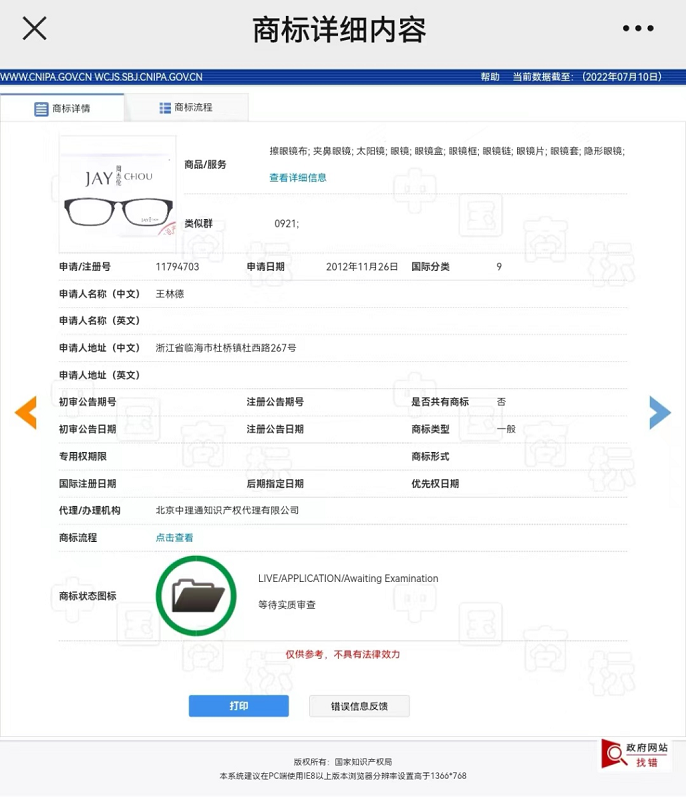The height and width of the screenshot is (801, 686).
Task: Click the JAY CHOU glasses trademark image
Action: [x=117, y=194]
